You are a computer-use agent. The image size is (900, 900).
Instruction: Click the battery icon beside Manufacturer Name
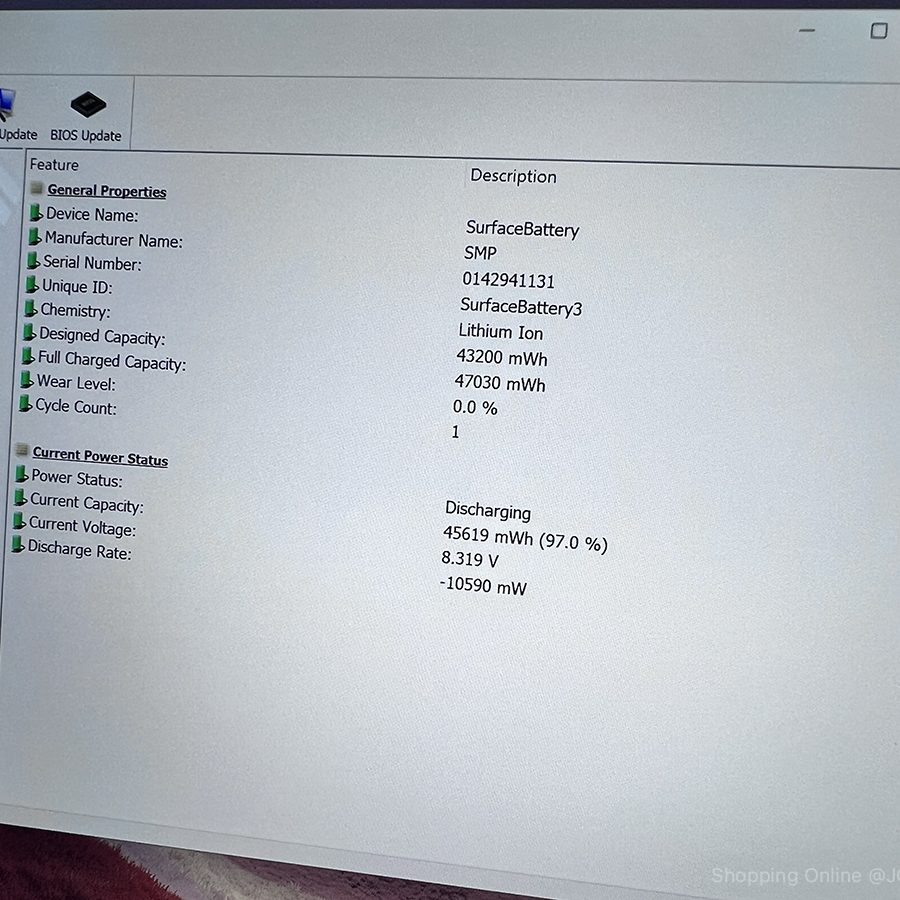tap(35, 236)
